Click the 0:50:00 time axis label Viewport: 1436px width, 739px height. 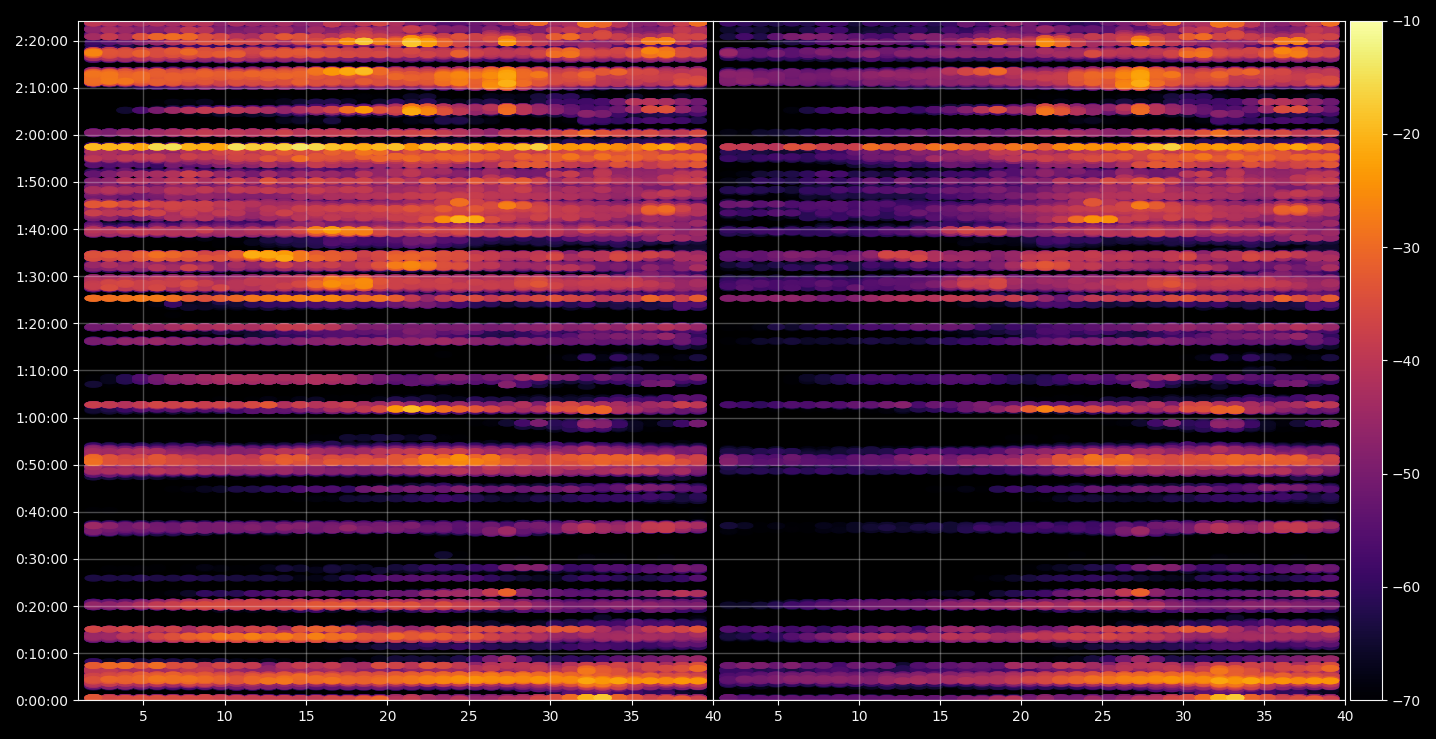[x=42, y=465]
